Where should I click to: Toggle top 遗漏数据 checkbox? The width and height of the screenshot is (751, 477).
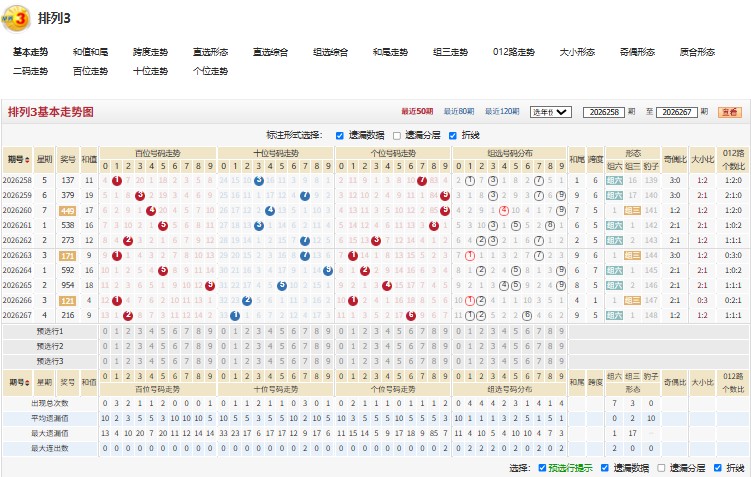point(340,136)
